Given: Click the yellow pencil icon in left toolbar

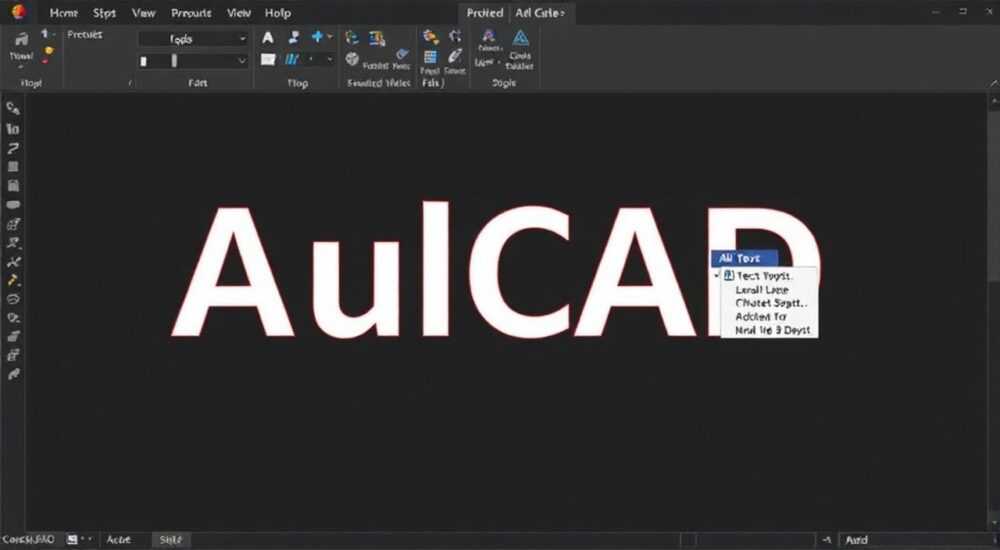Looking at the screenshot, I should [13, 279].
